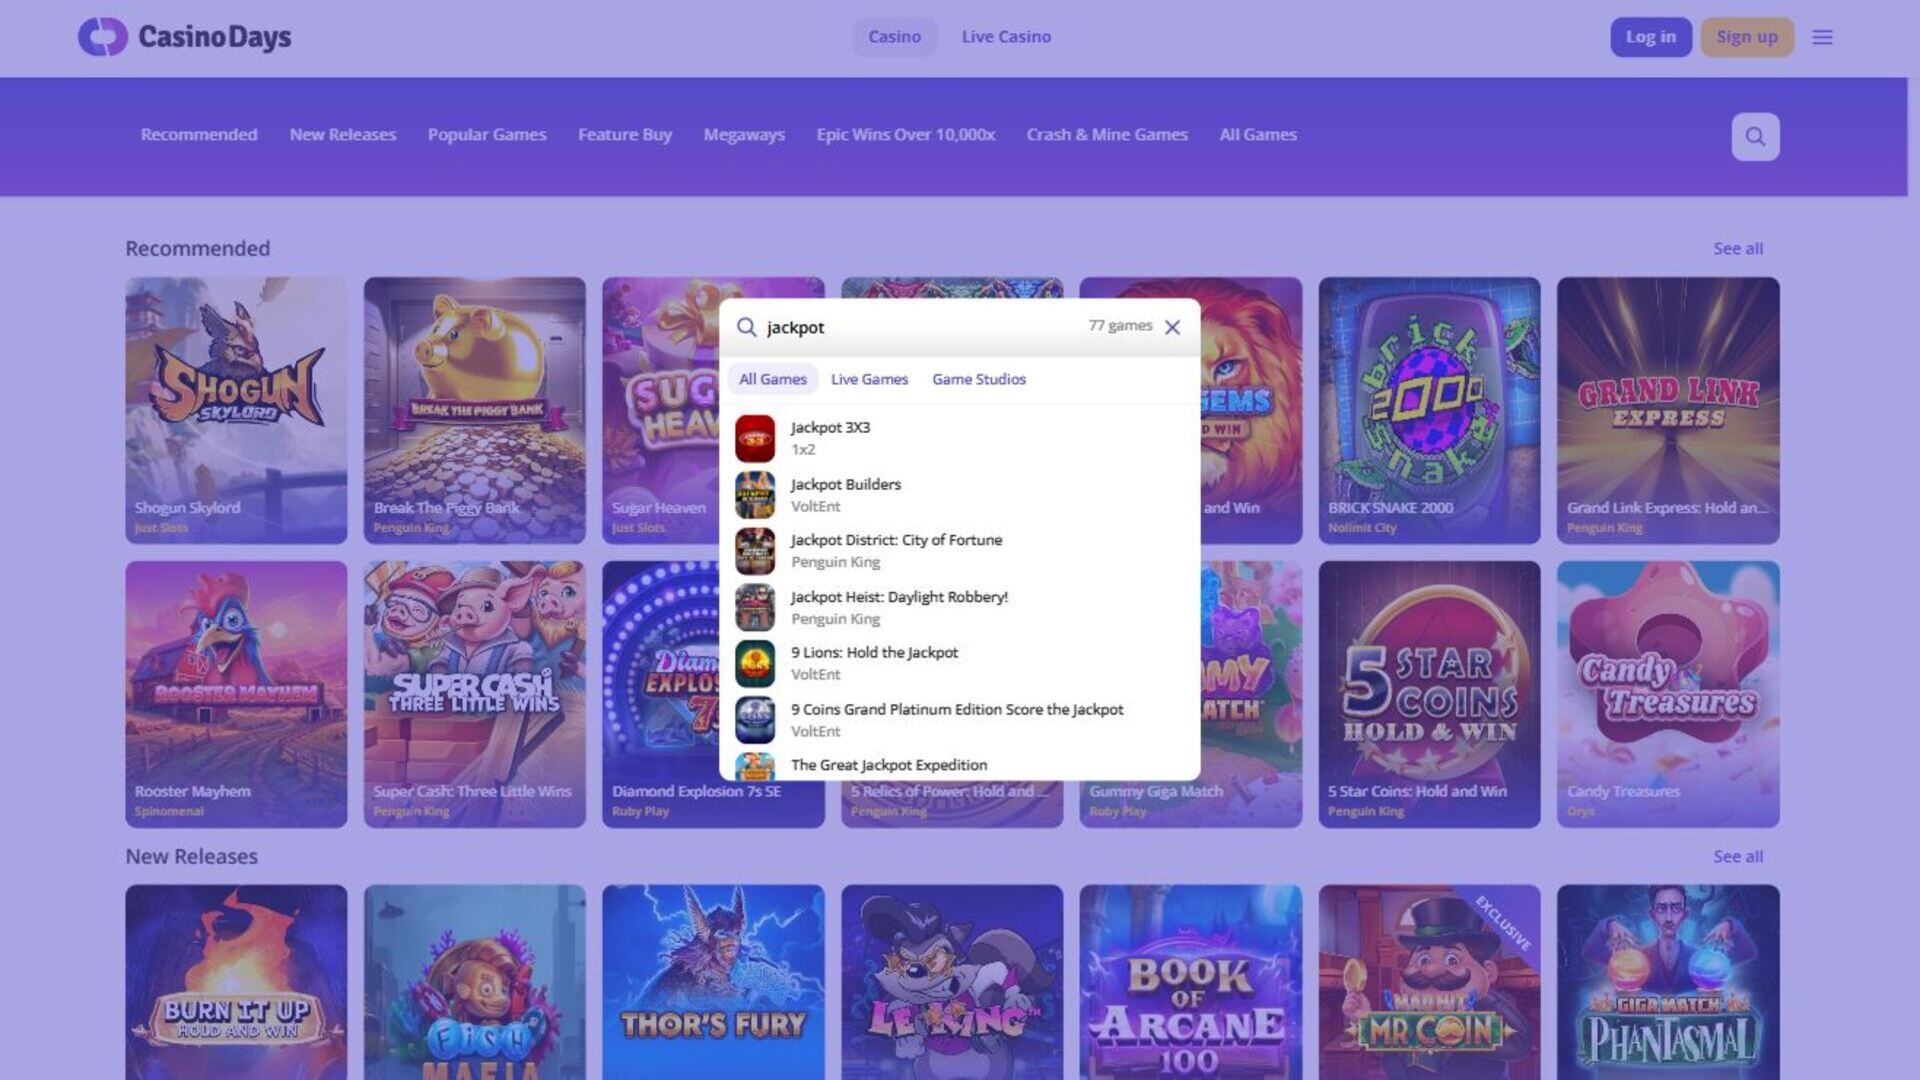1920x1080 pixels.
Task: Click the Casino Days logo icon
Action: pyautogui.click(x=103, y=37)
